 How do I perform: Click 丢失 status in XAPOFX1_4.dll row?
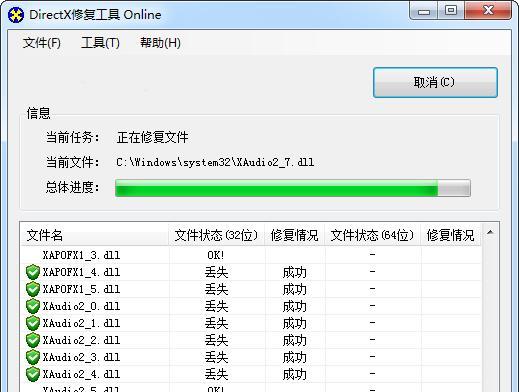tap(216, 272)
